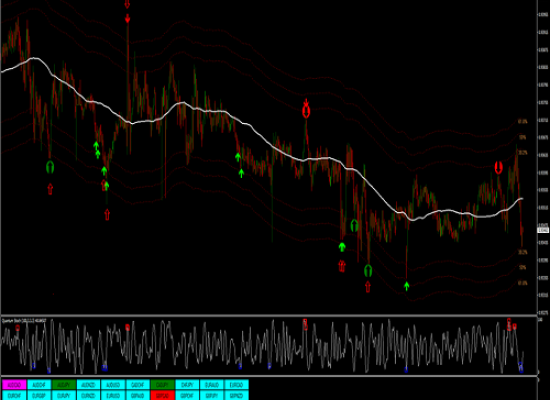The height and width of the screenshot is (400, 550).
Task: Click the red circled sell arrow near the chart's right edge
Action: tap(498, 168)
